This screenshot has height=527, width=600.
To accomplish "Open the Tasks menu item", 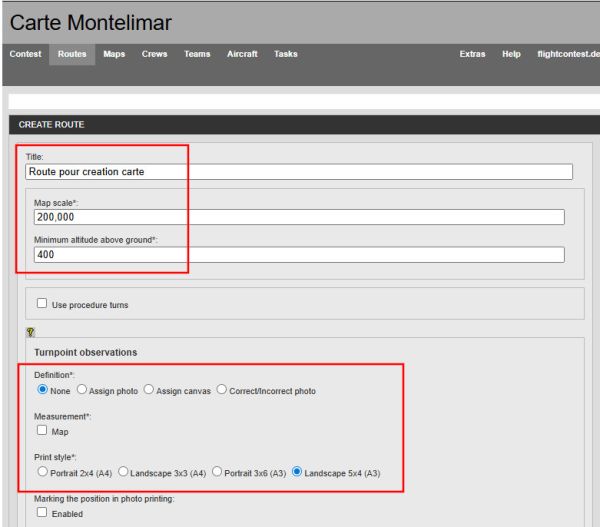I will click(x=286, y=54).
